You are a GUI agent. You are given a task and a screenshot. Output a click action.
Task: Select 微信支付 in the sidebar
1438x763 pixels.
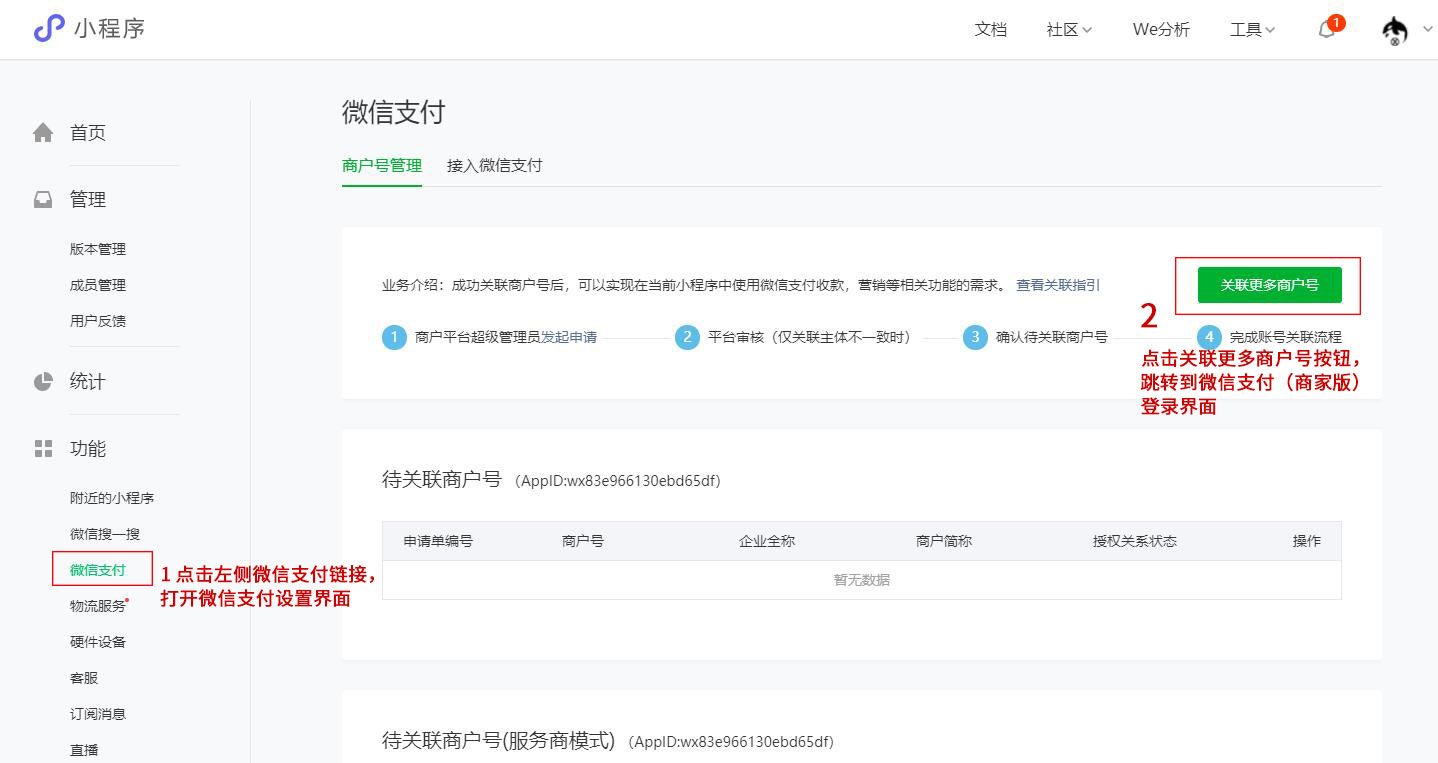98,570
